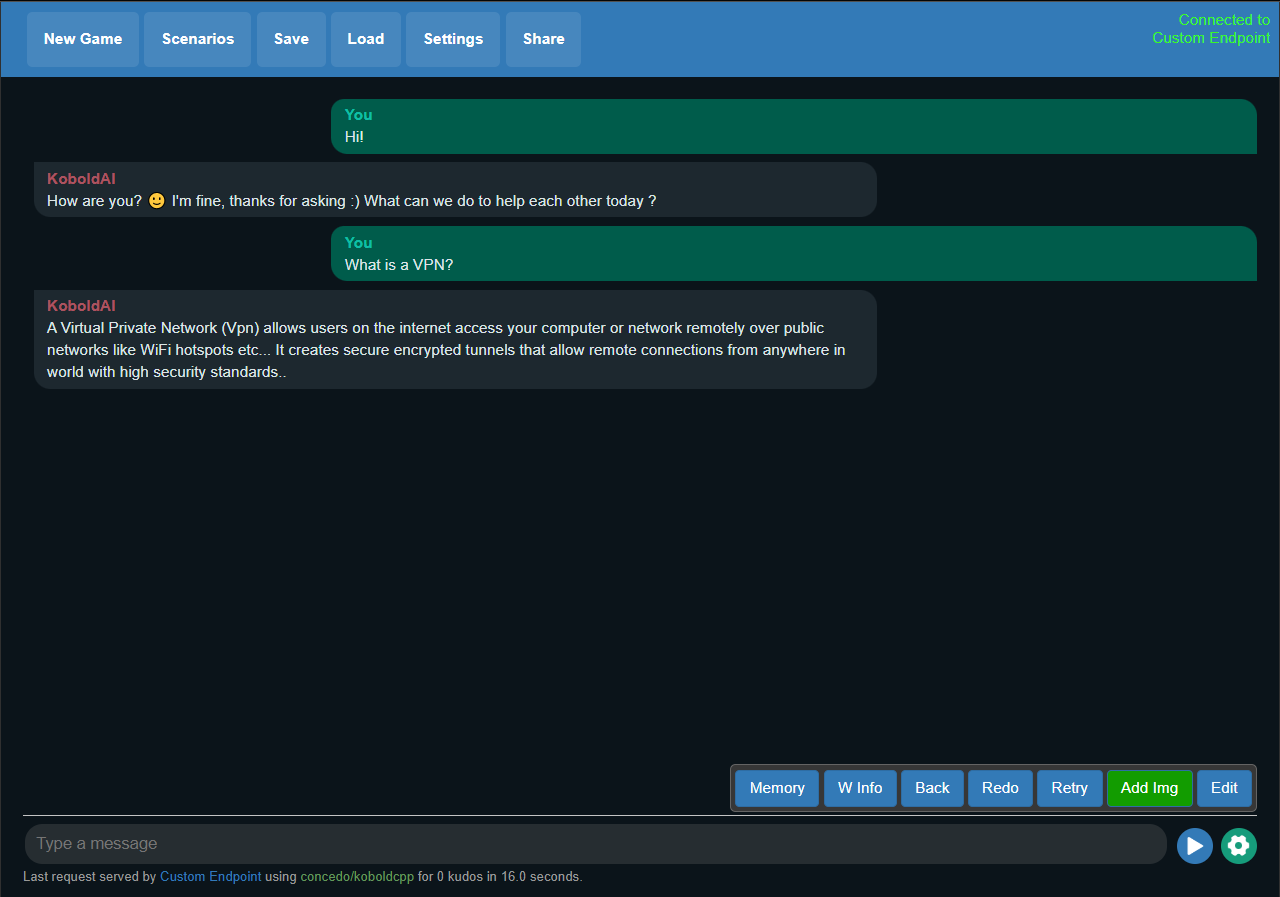The width and height of the screenshot is (1280, 897).
Task: Open the concedo/koboldcpp link
Action: [x=357, y=877]
